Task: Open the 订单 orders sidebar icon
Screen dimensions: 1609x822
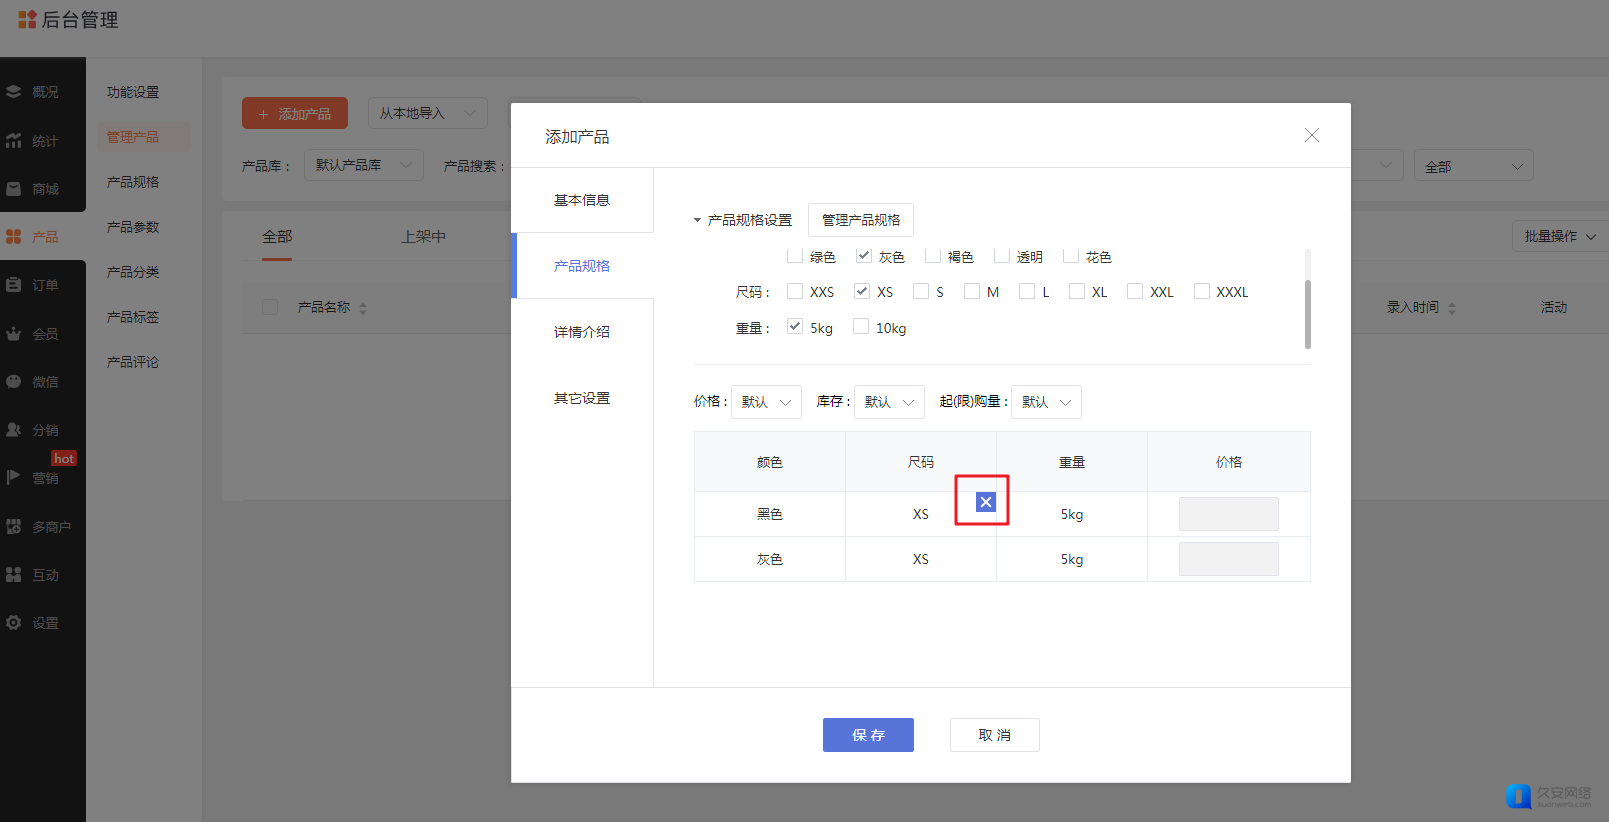Action: [x=14, y=285]
